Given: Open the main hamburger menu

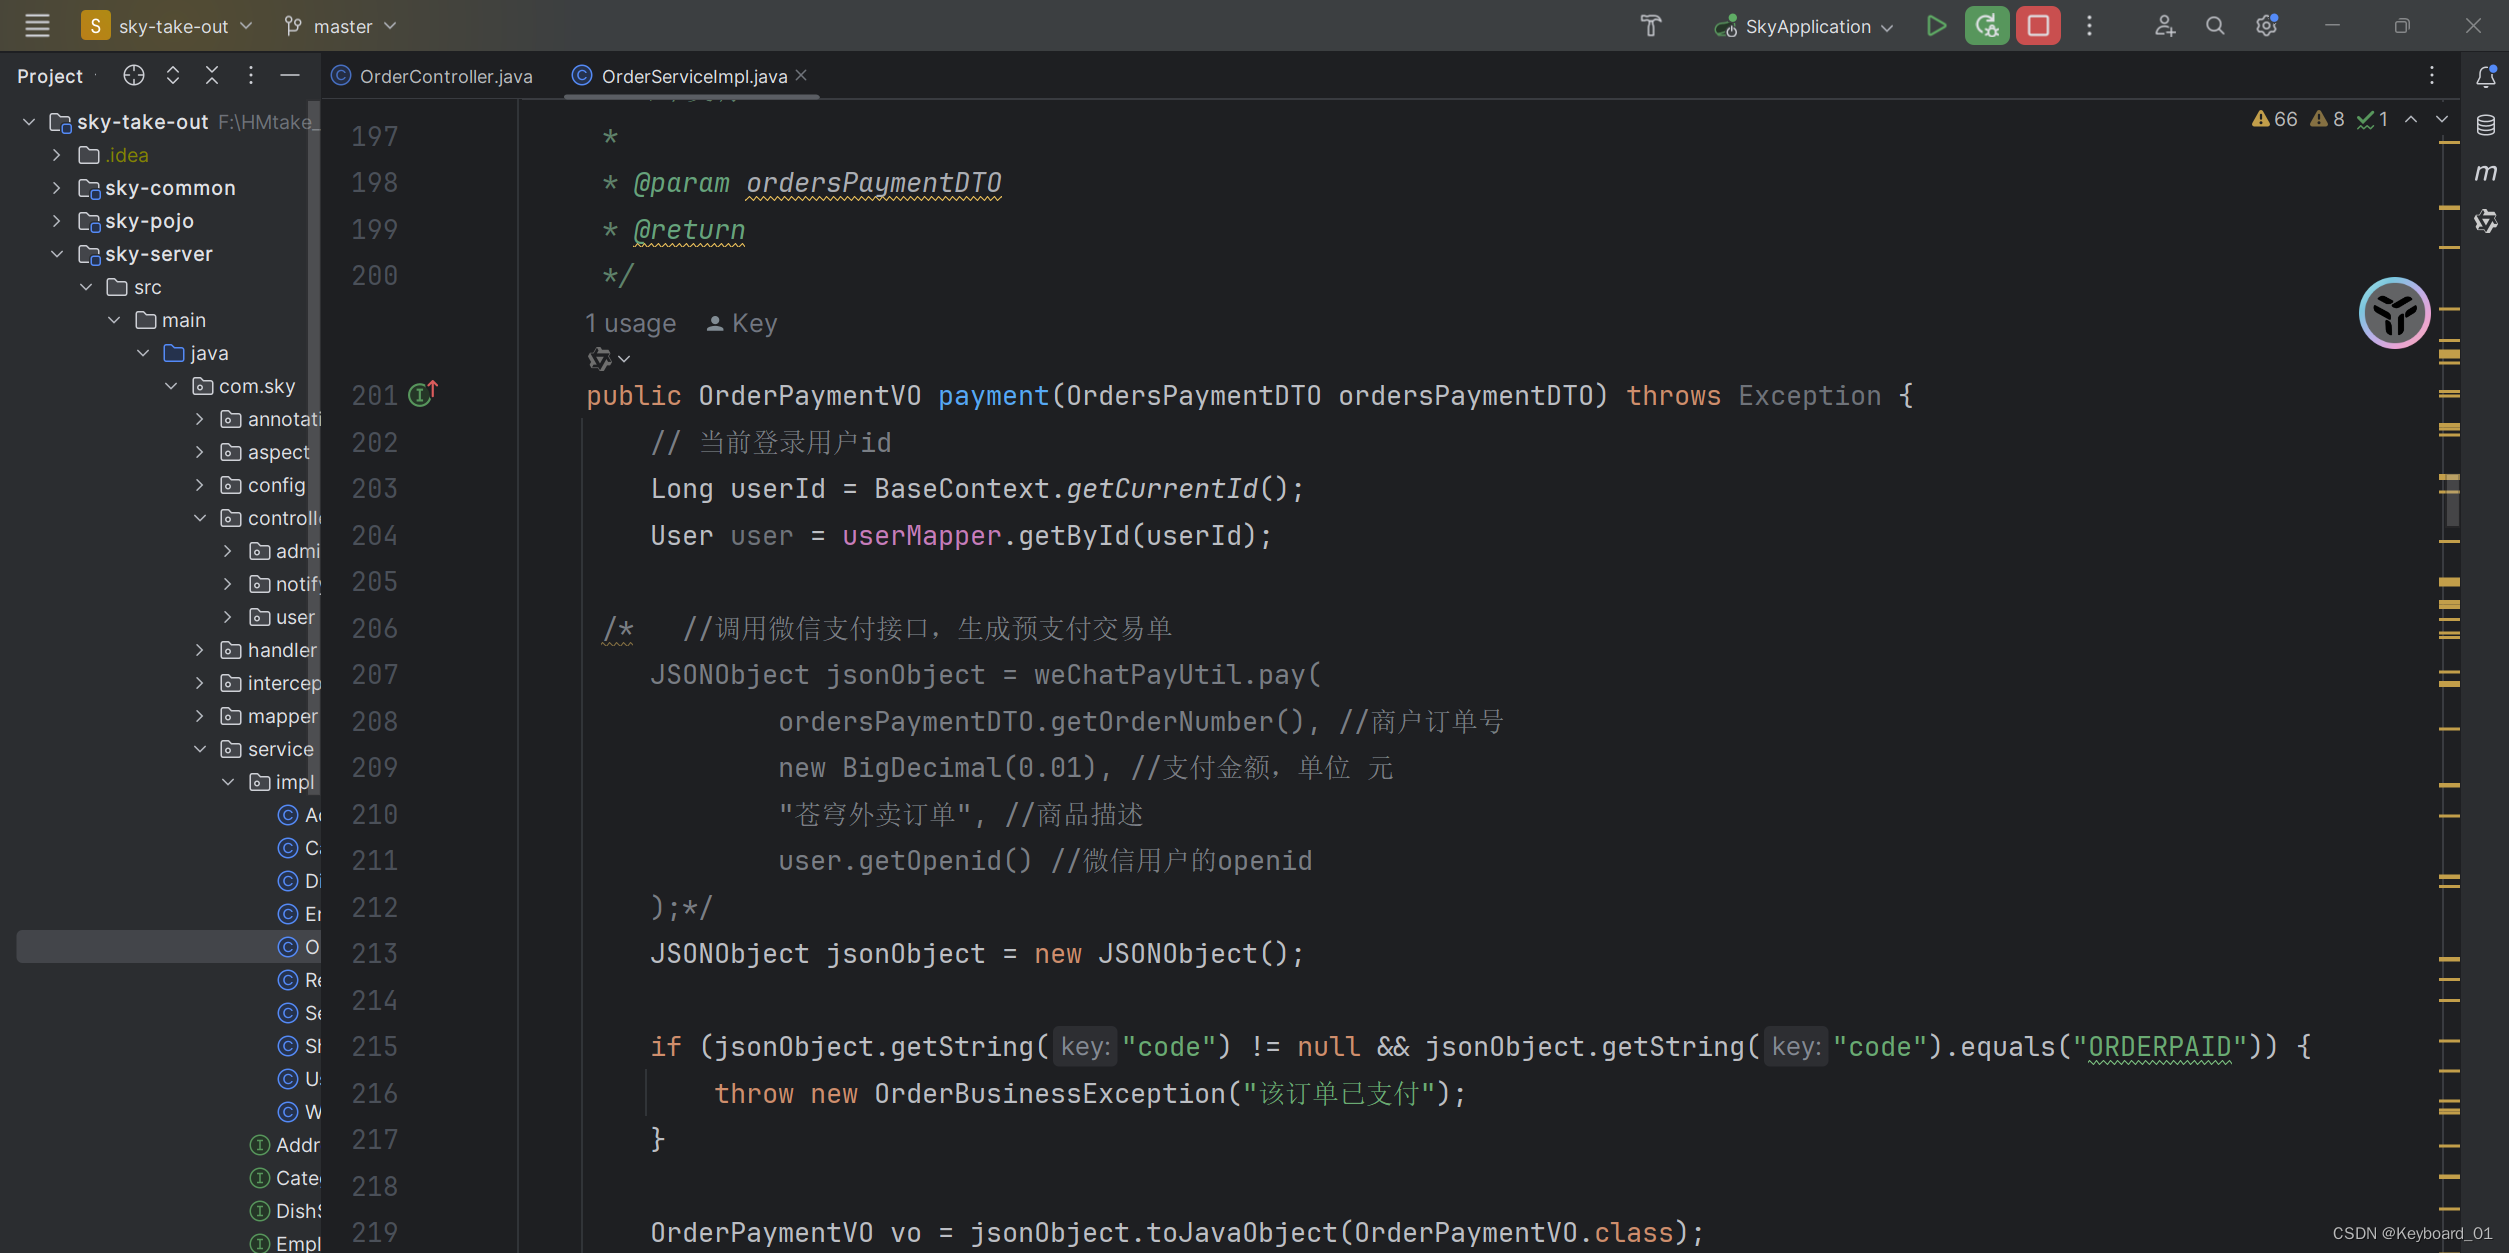Looking at the screenshot, I should pyautogui.click(x=37, y=26).
